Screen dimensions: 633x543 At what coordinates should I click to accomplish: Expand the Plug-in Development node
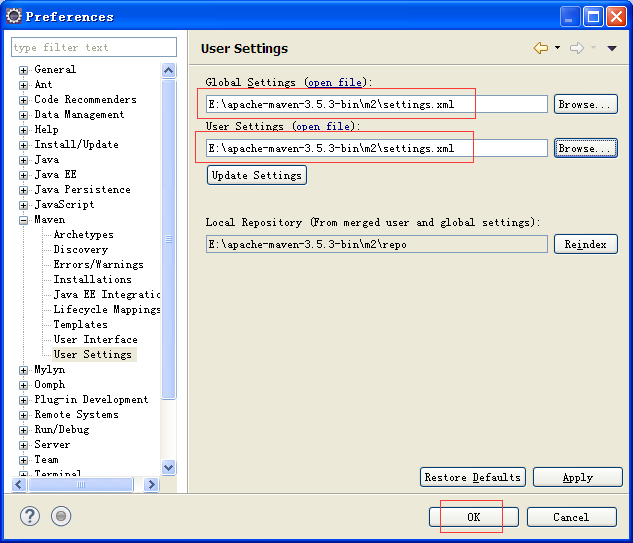[23, 400]
